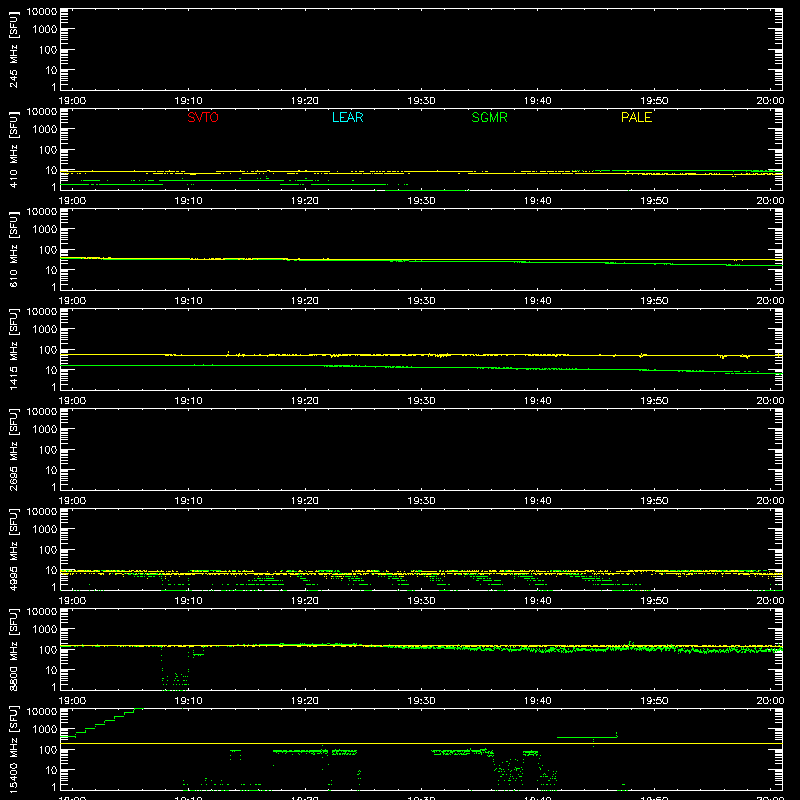Click the 1000 y-axis label of 2695 MHz panel

45,430
